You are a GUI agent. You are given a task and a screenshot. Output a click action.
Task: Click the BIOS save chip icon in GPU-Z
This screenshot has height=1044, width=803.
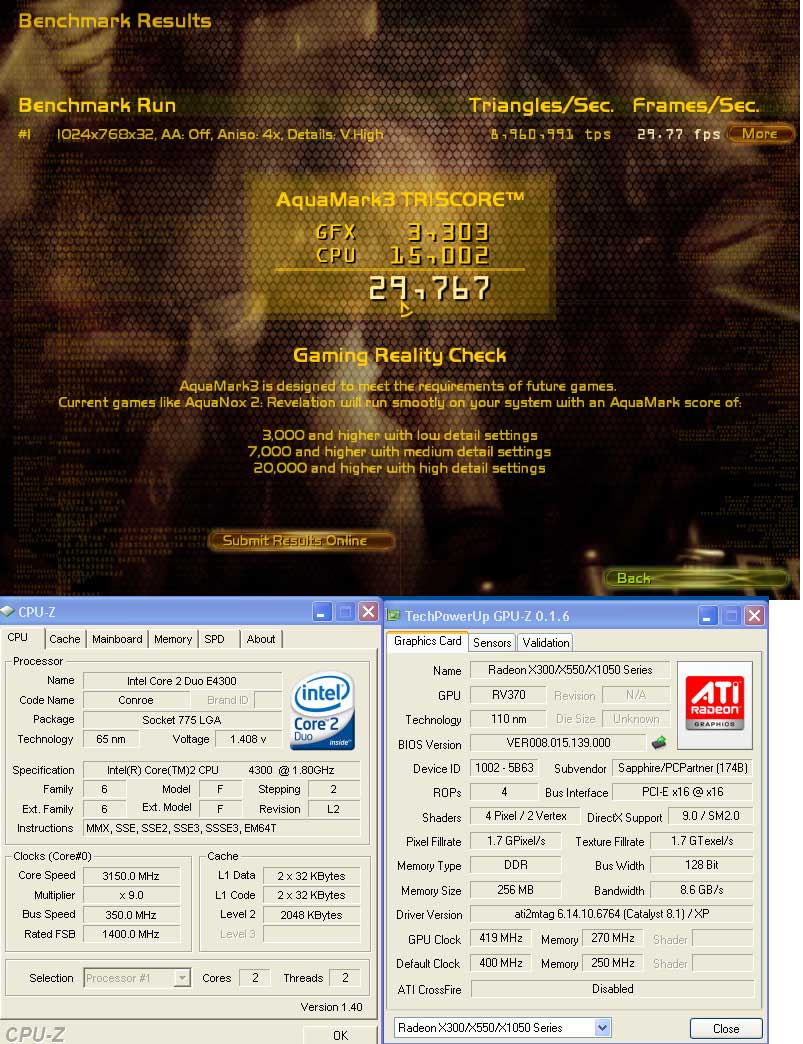point(658,742)
